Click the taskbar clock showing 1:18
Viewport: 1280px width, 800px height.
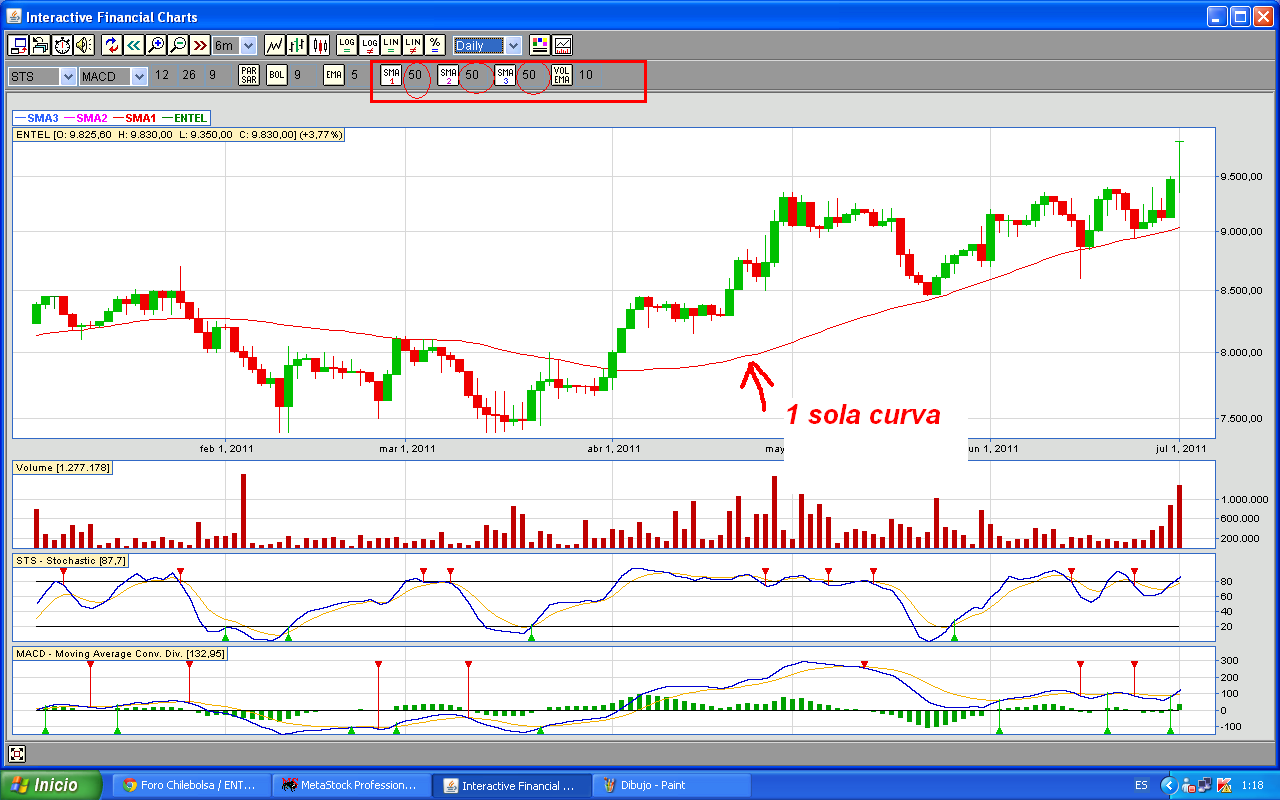click(x=1252, y=786)
